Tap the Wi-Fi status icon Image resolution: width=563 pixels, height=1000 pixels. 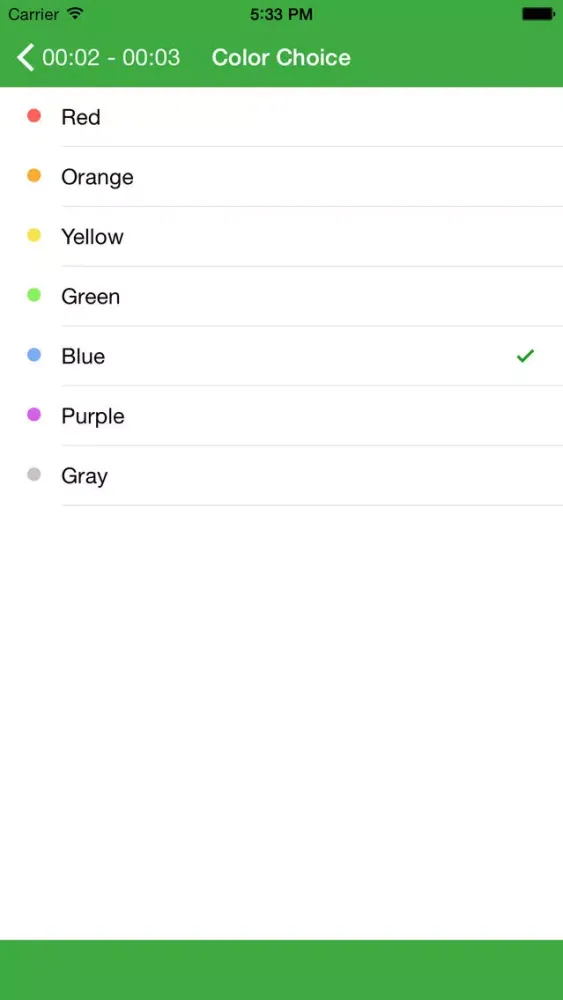[x=75, y=13]
